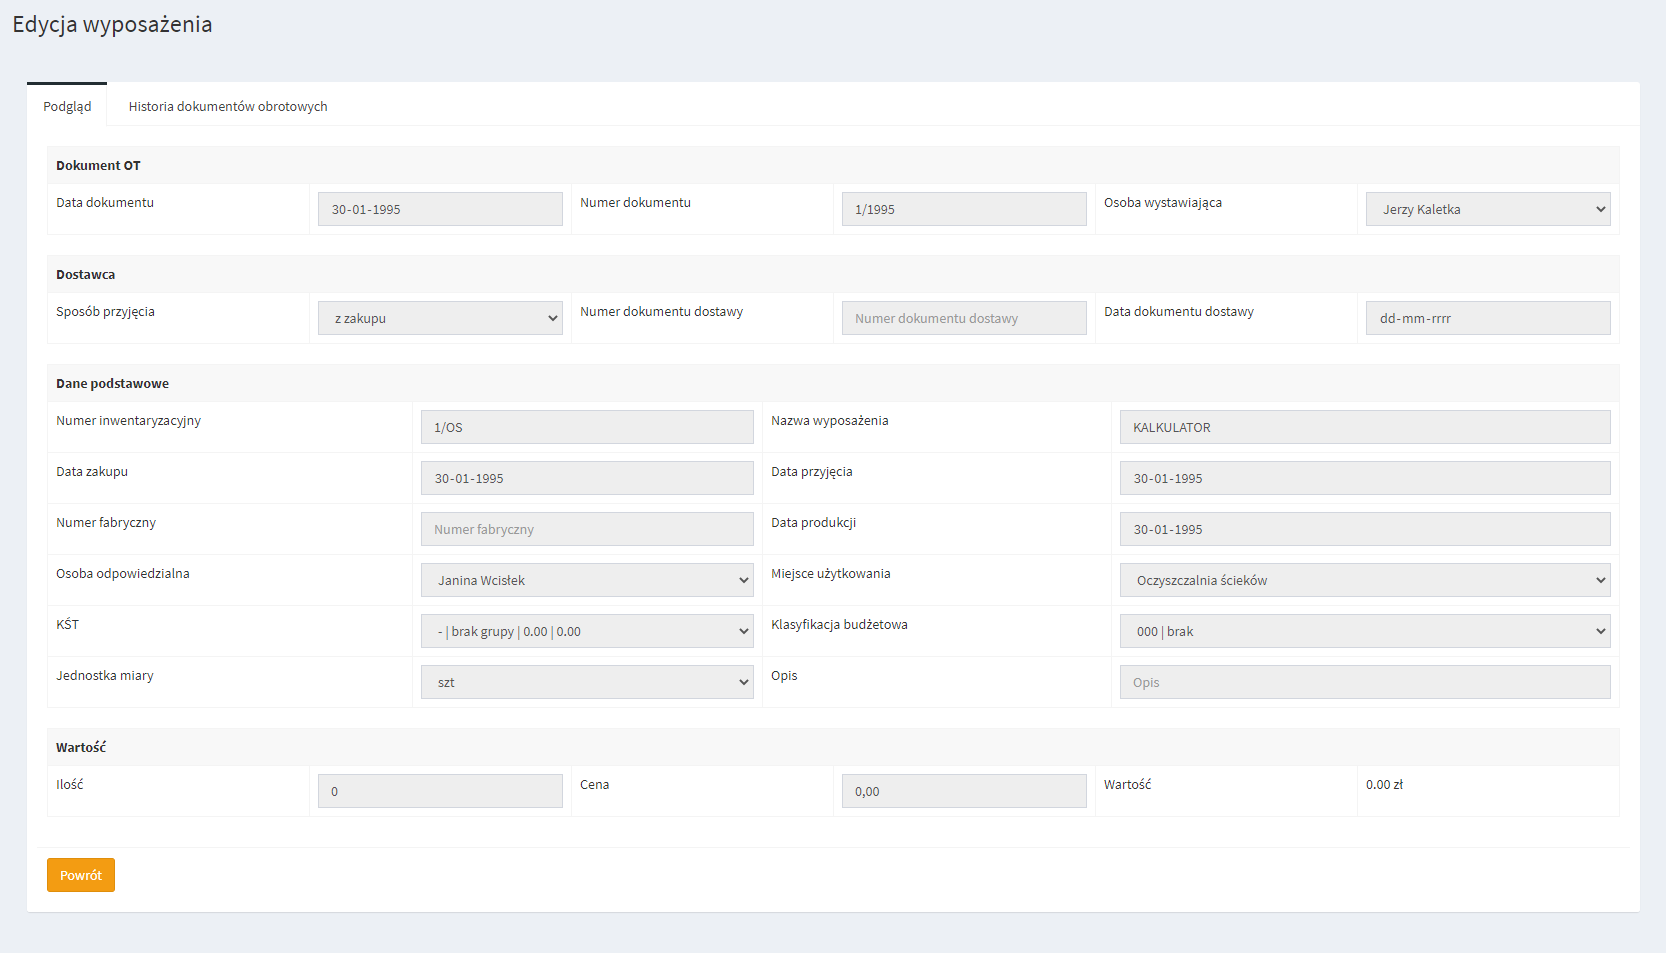Screen dimensions: 1666x953
Task: Focus the Numer dokumentu dostawy input
Action: click(x=963, y=318)
